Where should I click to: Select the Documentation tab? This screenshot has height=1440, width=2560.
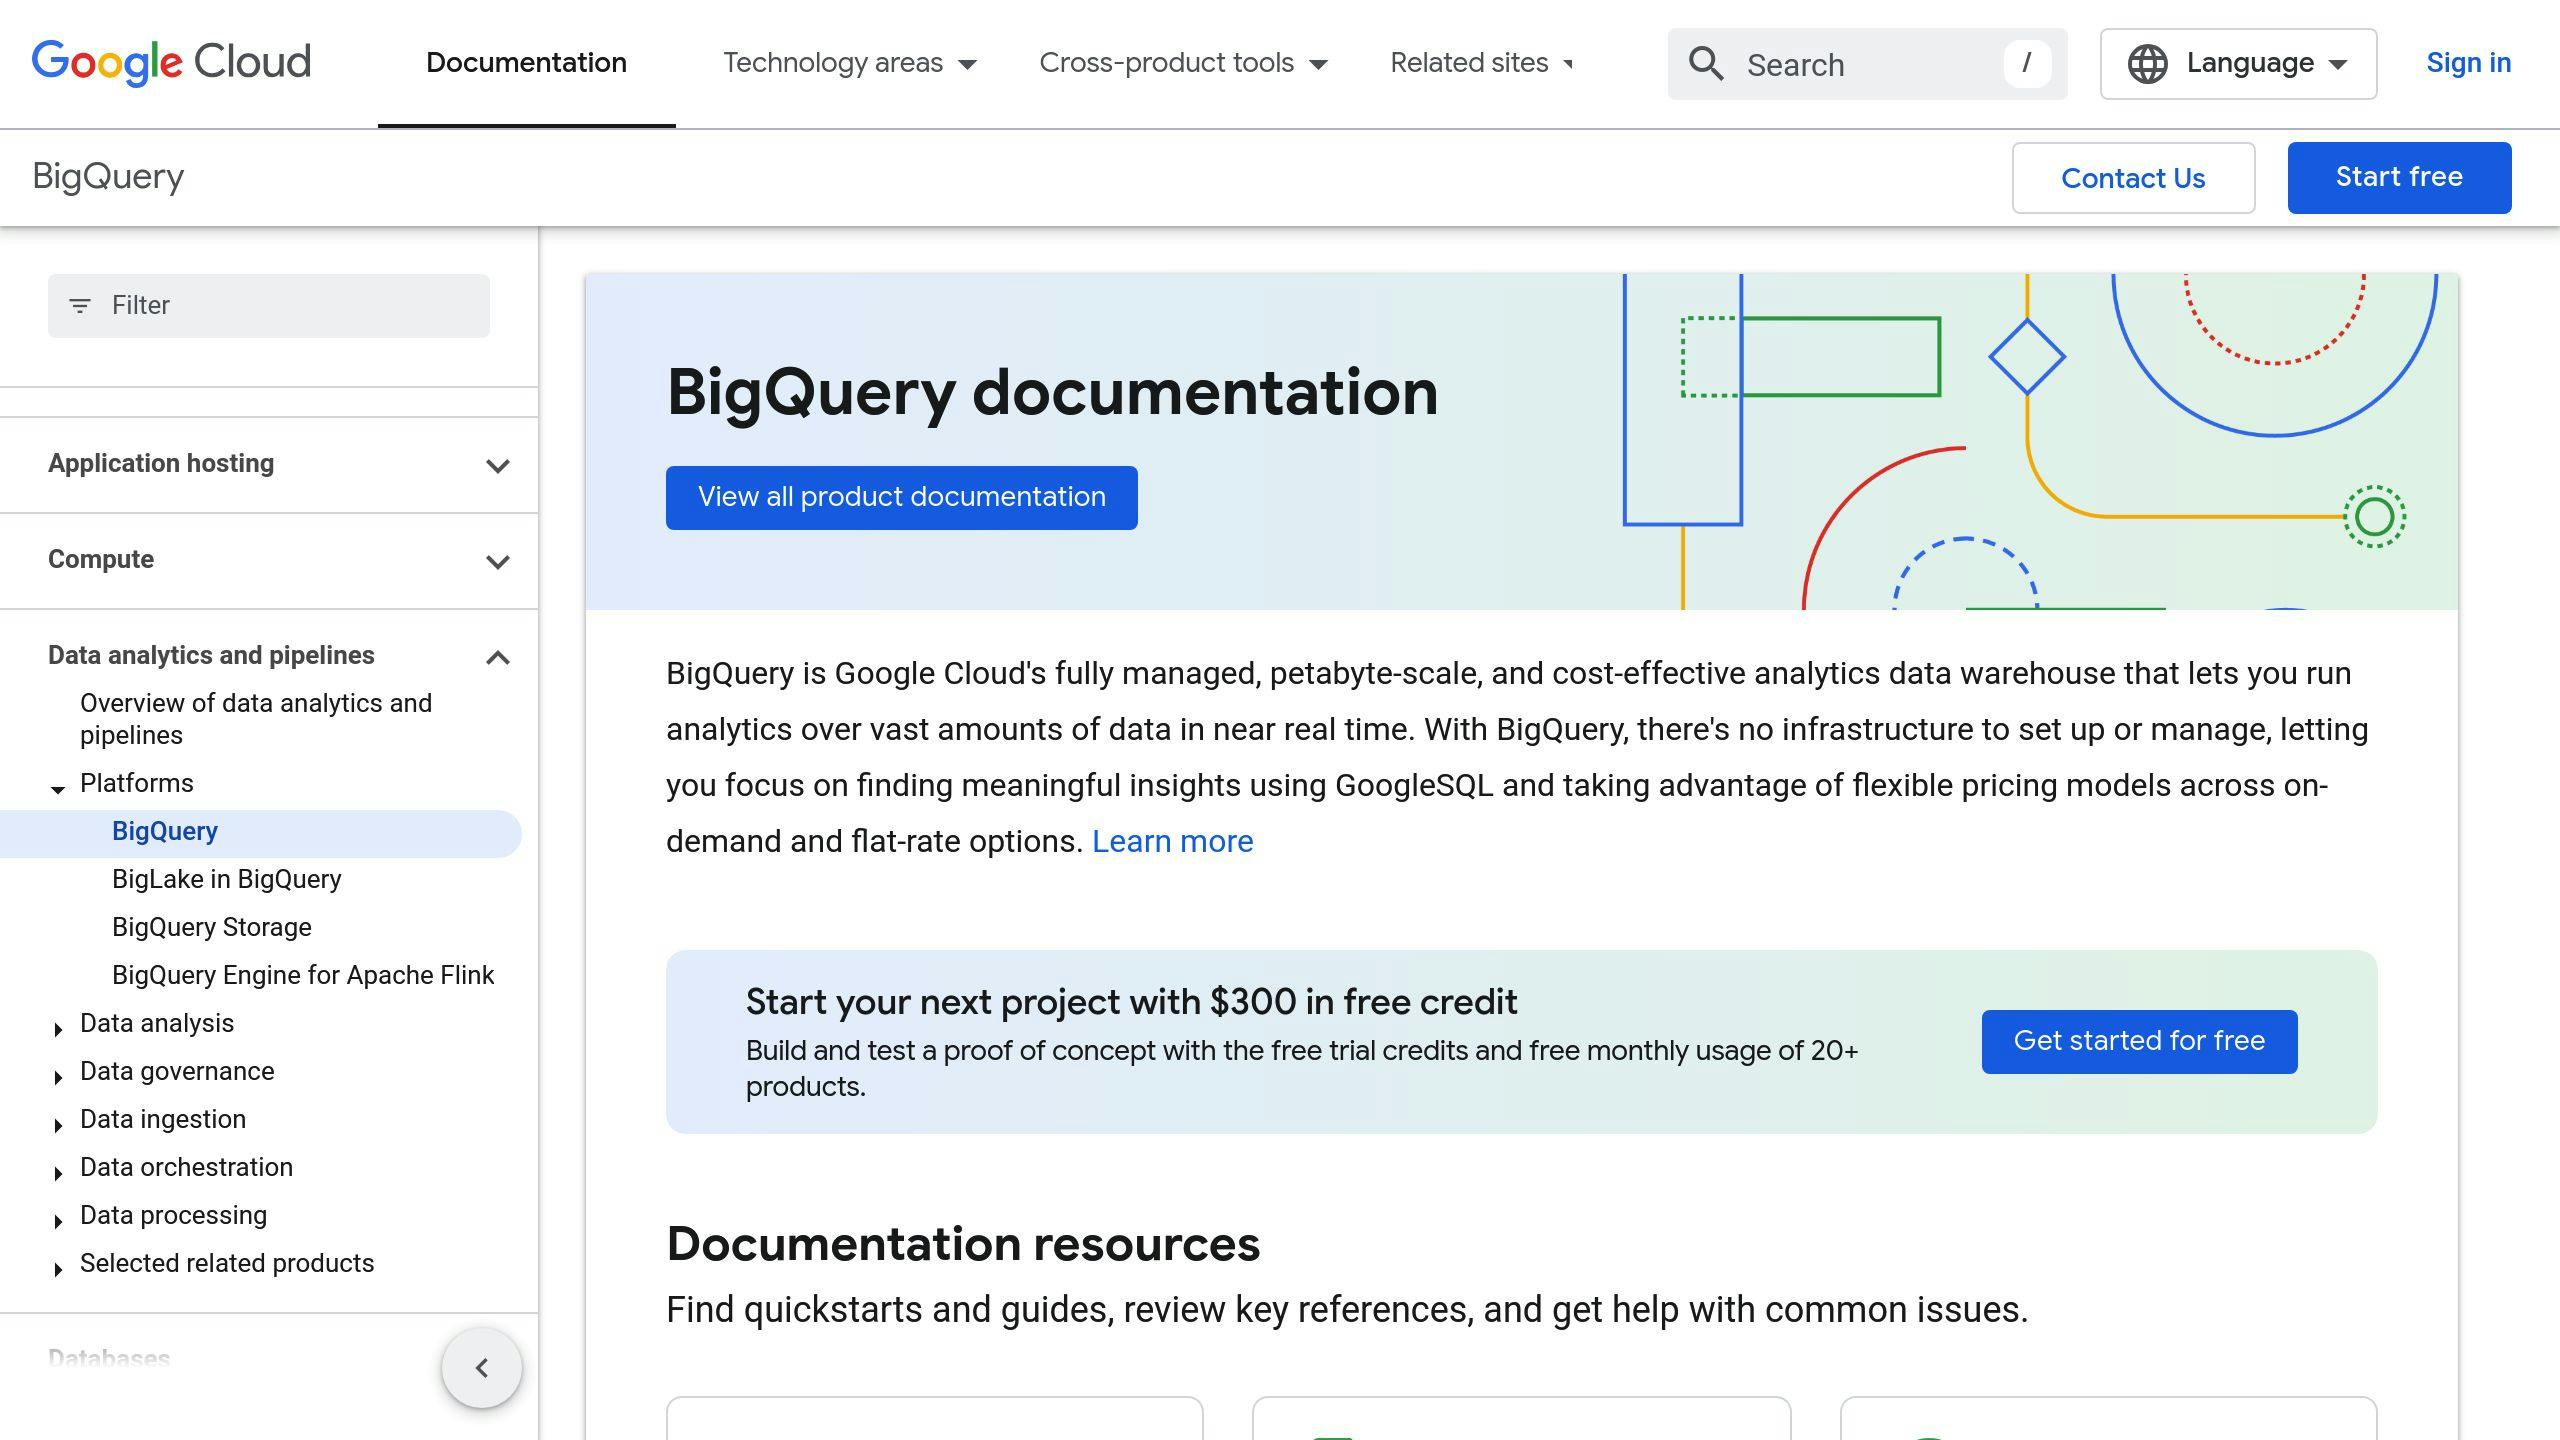coord(526,63)
